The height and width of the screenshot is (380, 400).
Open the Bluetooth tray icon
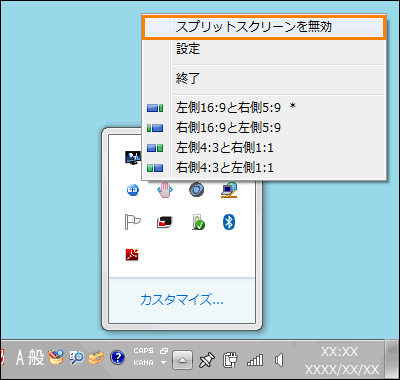(x=229, y=222)
